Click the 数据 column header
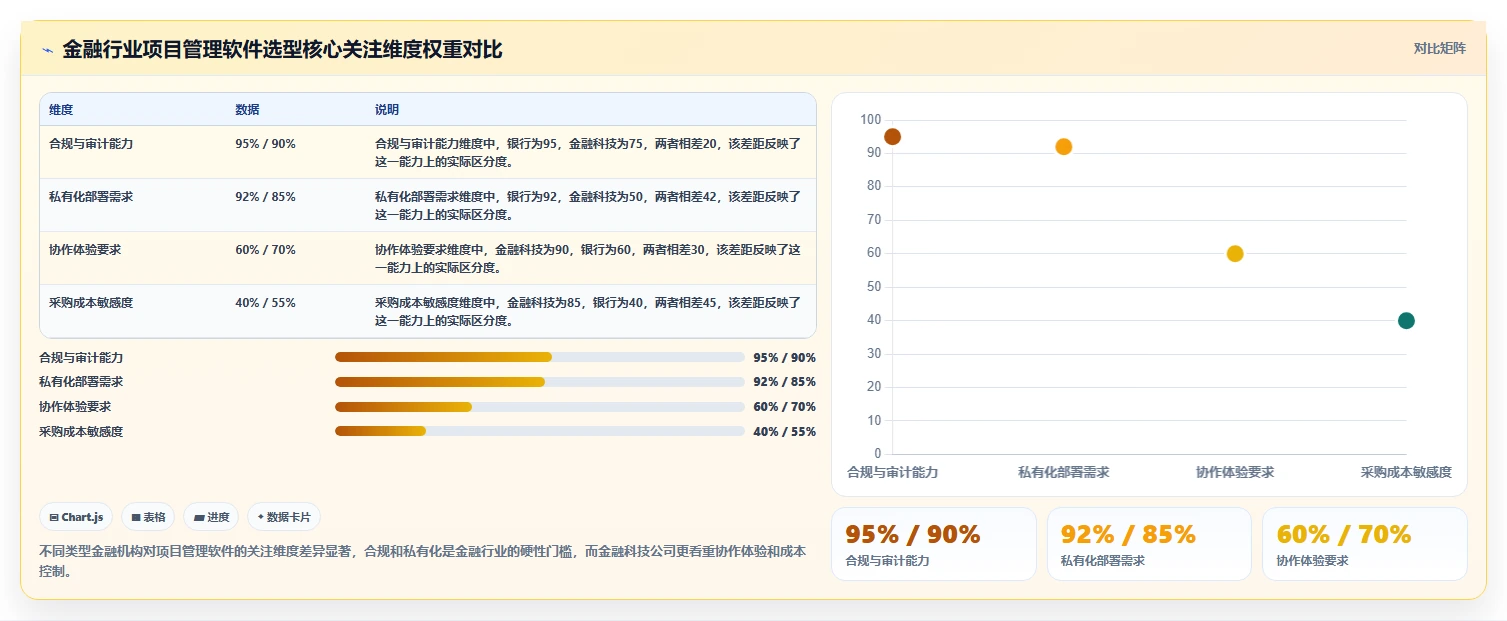The width and height of the screenshot is (1507, 621). point(247,110)
